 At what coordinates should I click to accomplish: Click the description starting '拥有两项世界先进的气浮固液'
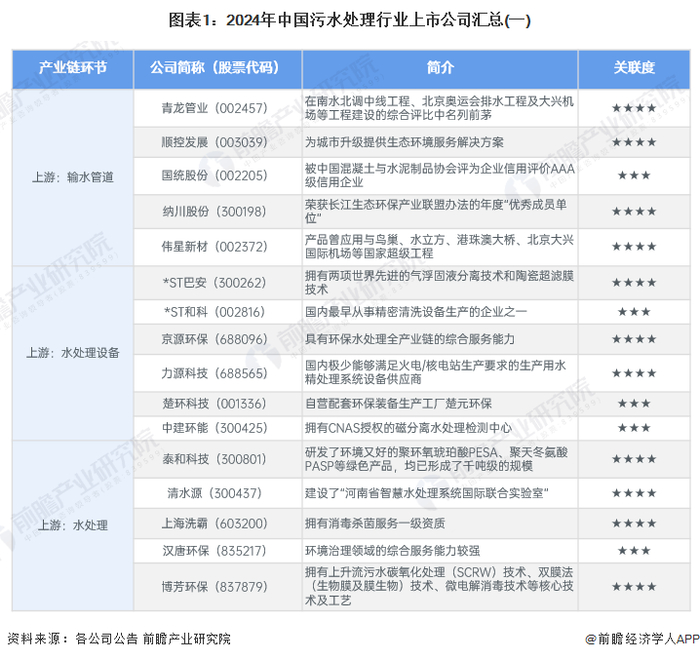click(x=439, y=283)
